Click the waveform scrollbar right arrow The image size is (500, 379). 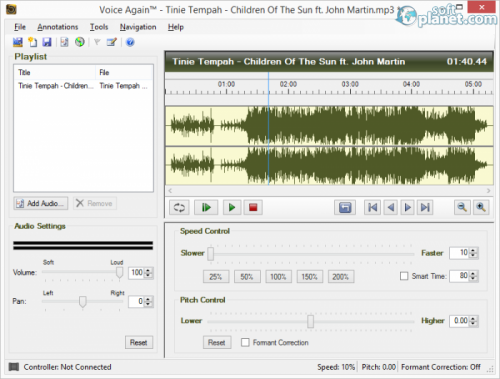tap(488, 191)
